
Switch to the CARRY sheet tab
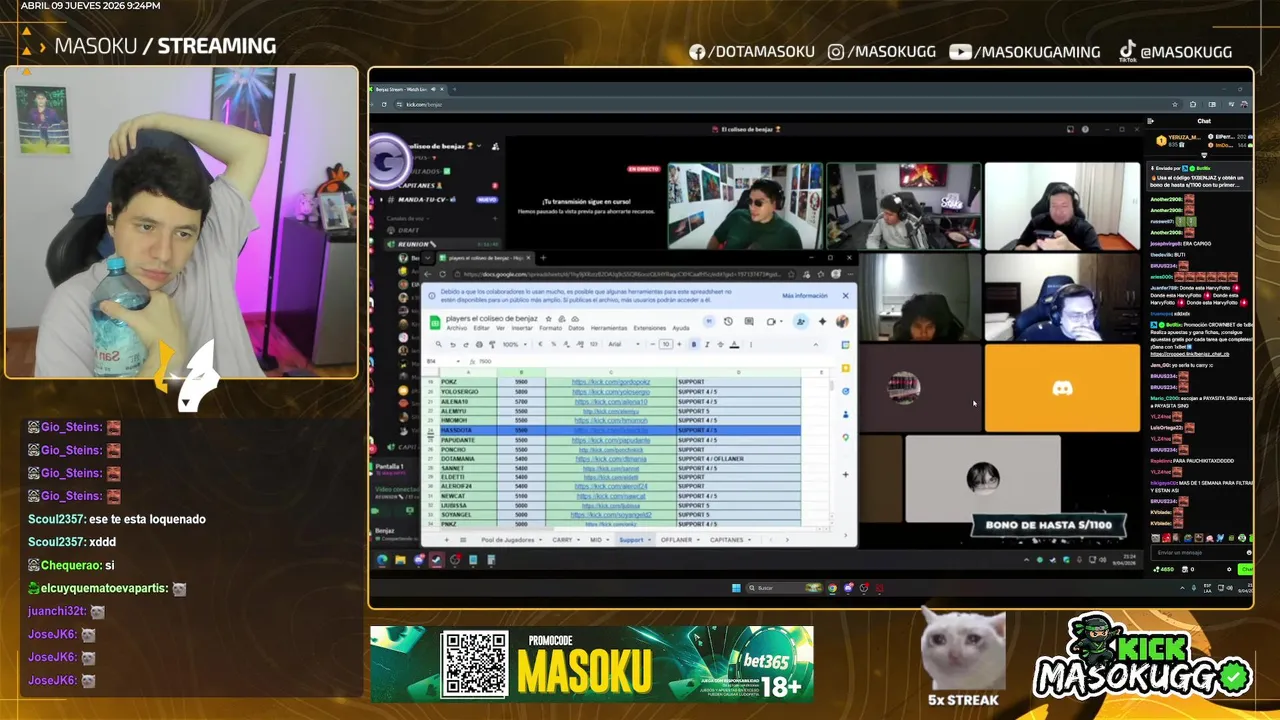pos(562,540)
